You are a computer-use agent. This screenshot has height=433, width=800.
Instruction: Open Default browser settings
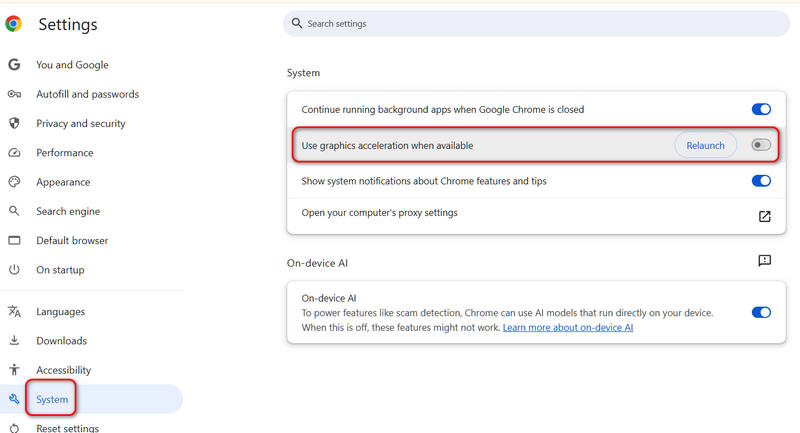click(x=72, y=240)
